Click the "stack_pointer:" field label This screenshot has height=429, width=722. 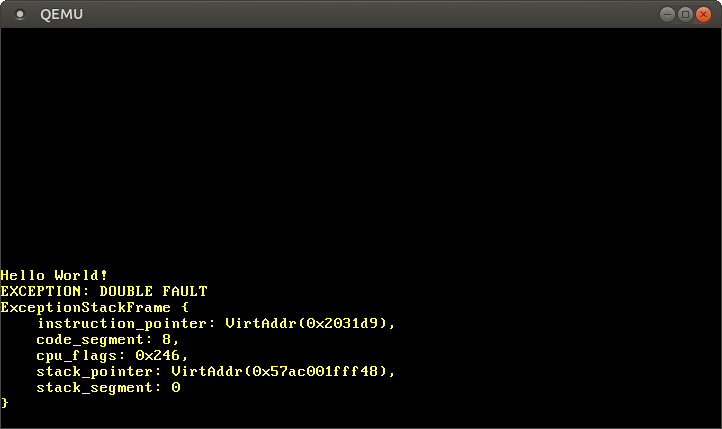(x=99, y=371)
